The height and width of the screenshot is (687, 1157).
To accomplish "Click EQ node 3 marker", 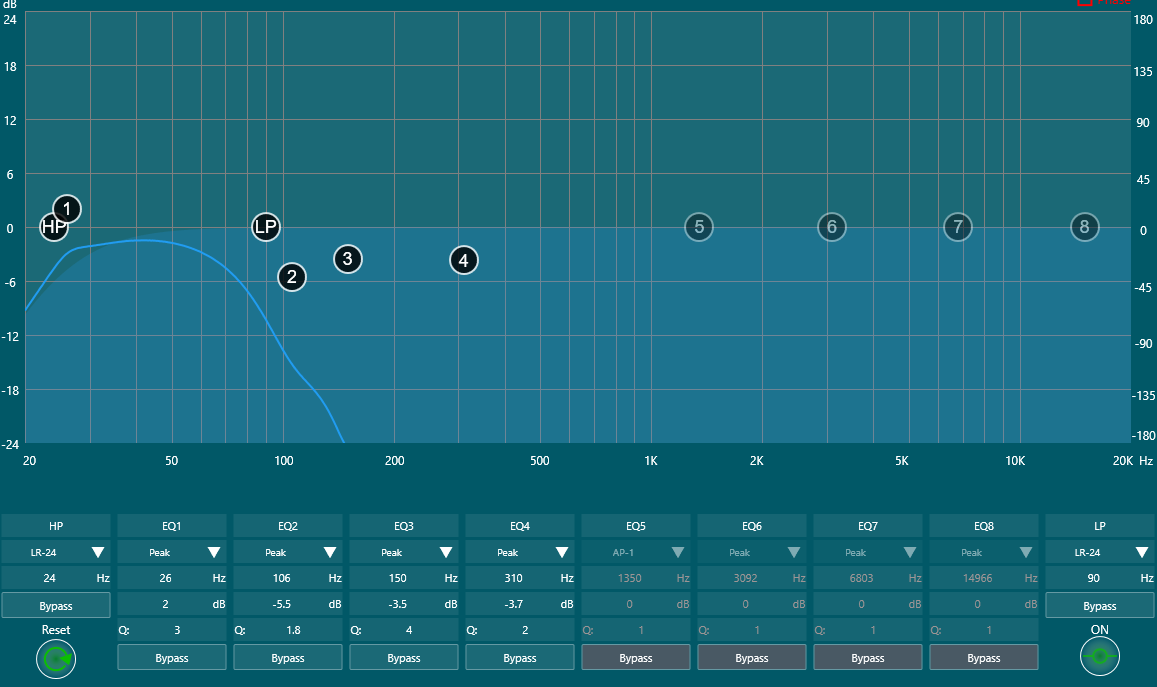I will (347, 259).
